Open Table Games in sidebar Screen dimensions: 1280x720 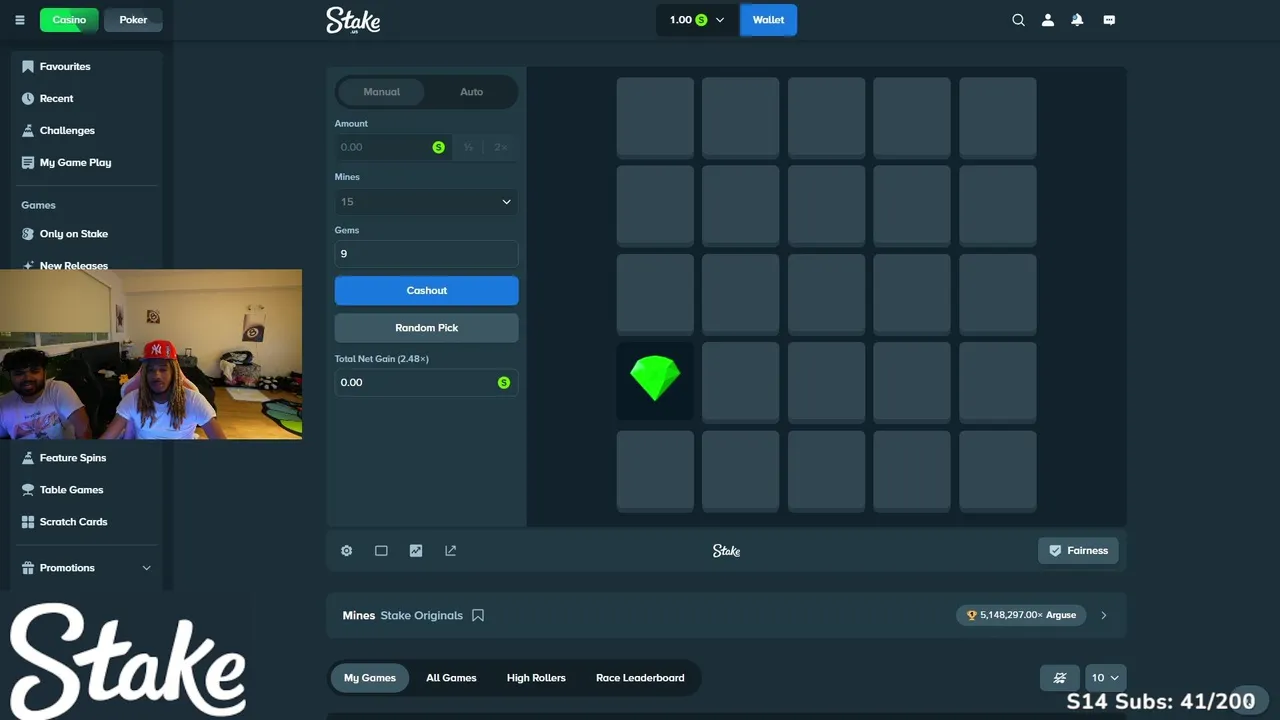[71, 490]
